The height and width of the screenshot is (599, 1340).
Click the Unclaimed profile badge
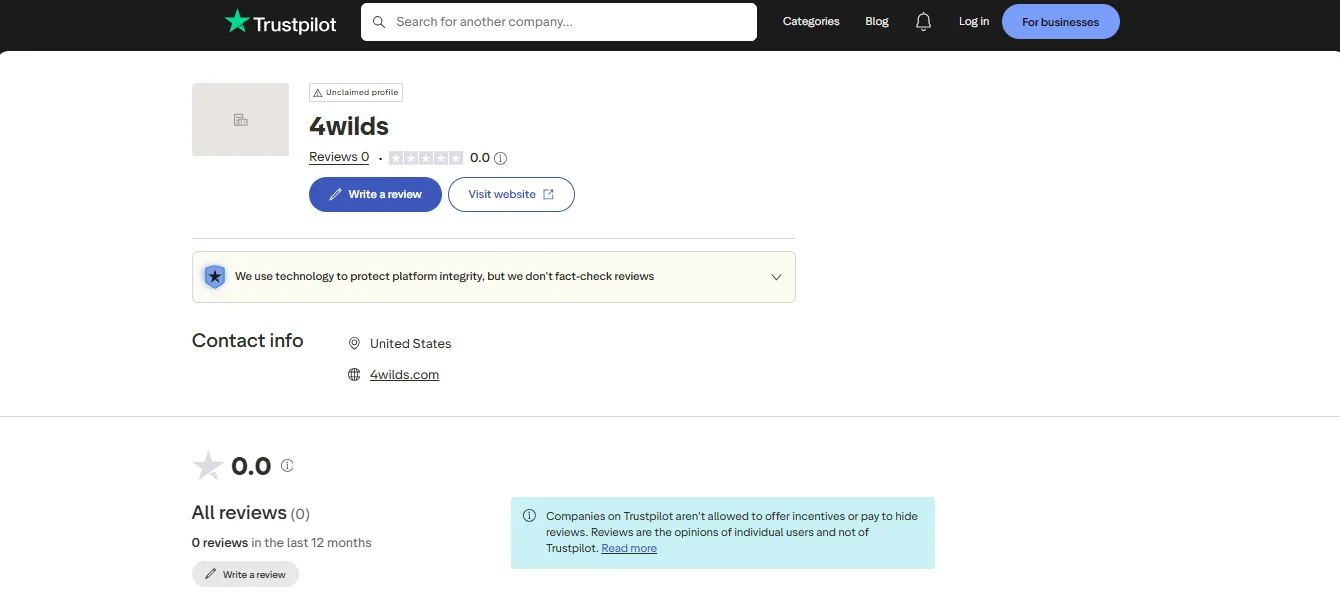[x=356, y=92]
